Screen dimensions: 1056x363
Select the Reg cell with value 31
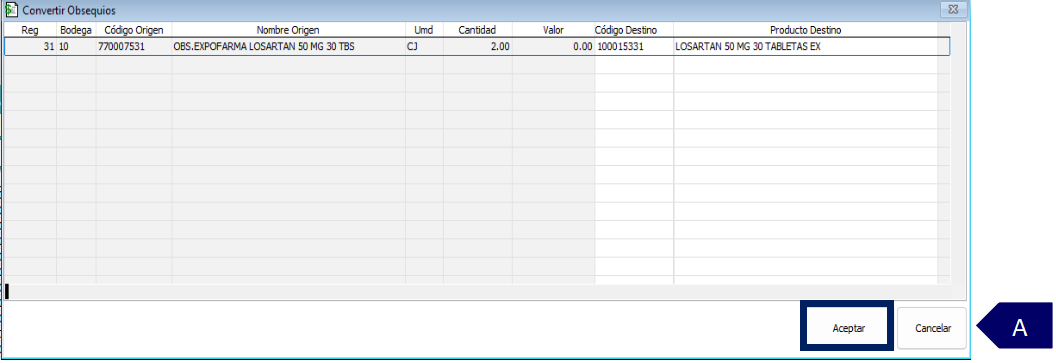coord(30,46)
